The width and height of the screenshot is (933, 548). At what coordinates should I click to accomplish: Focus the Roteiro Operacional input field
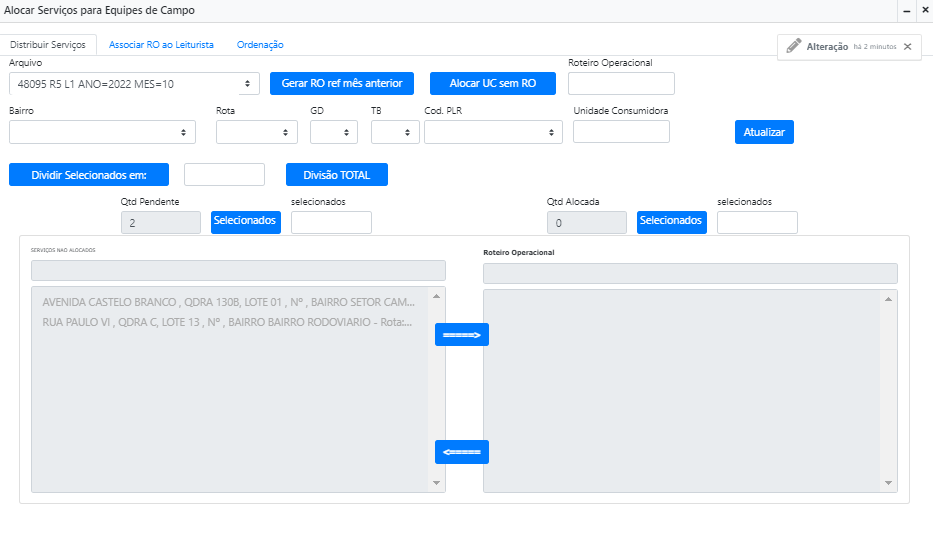tap(621, 83)
